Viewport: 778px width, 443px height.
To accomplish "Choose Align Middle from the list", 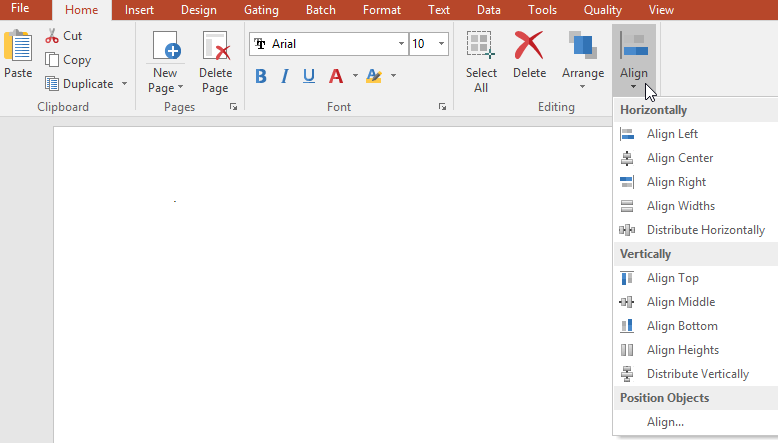I will (x=680, y=302).
